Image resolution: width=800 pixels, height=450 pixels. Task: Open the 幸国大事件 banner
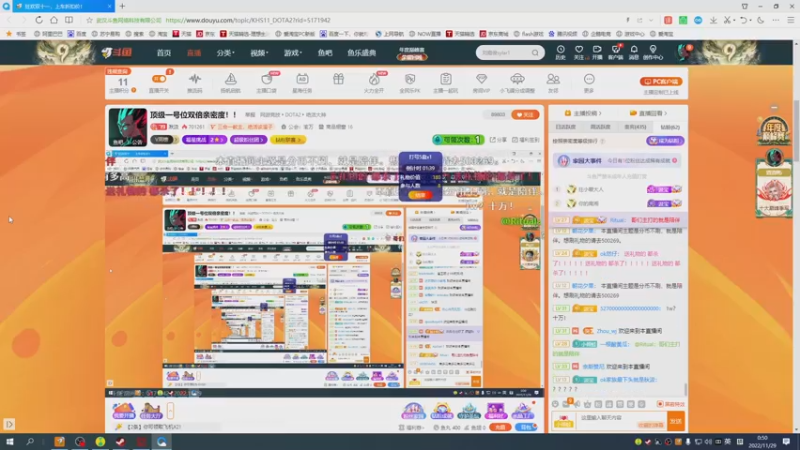pos(618,161)
